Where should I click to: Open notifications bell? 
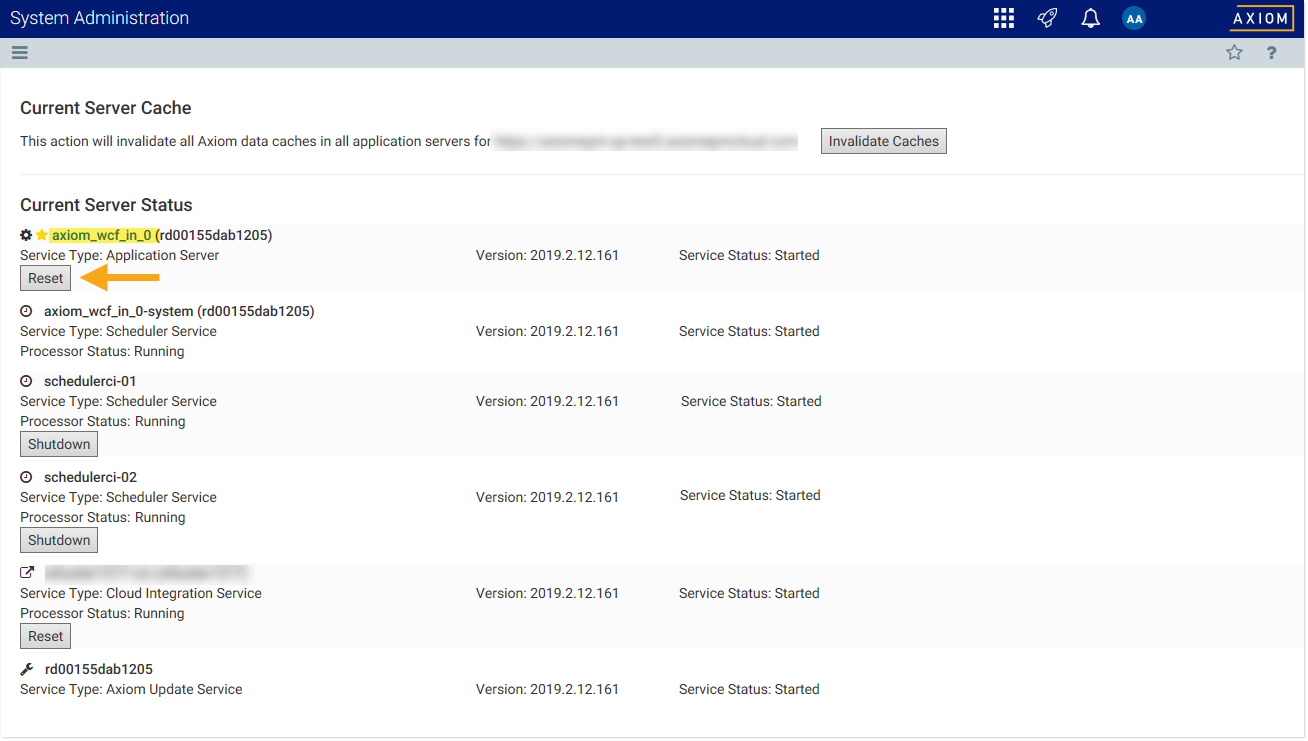[1090, 18]
